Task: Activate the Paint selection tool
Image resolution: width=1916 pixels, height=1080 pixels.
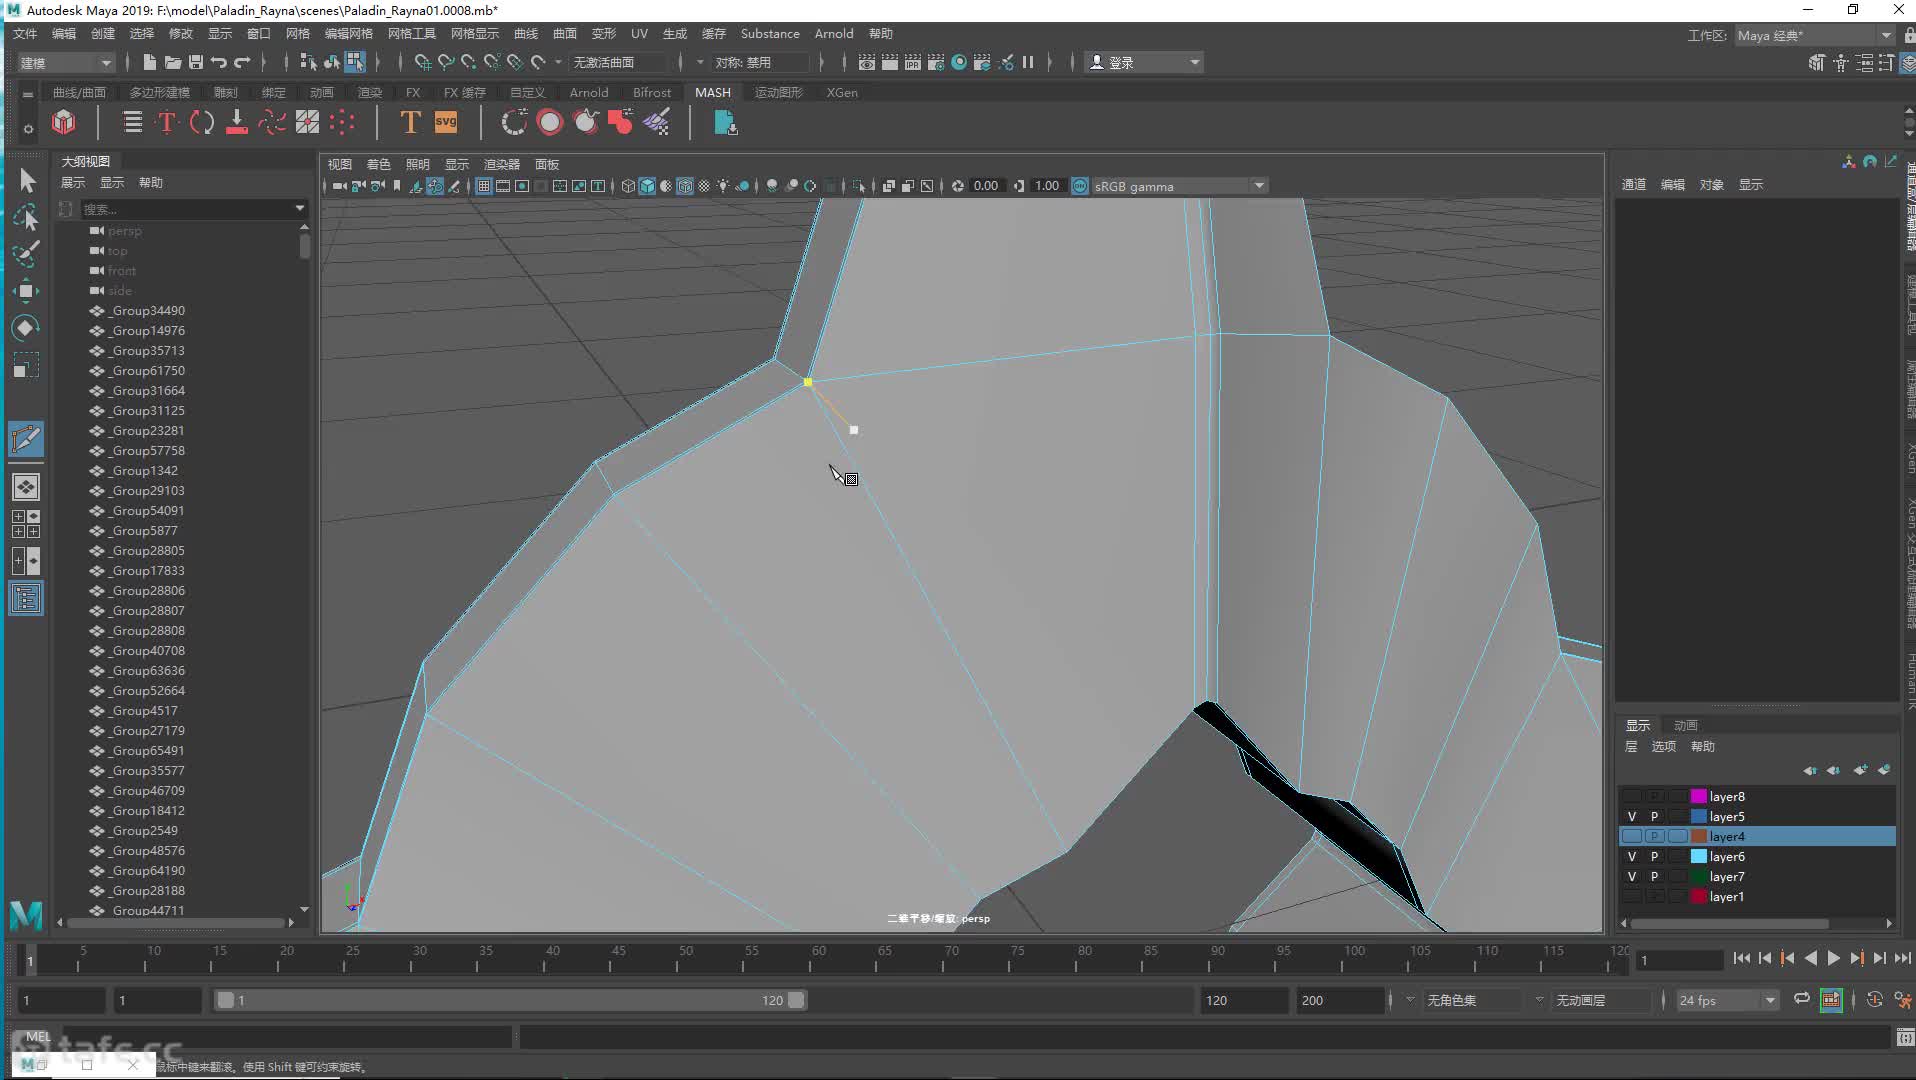Action: click(x=27, y=254)
